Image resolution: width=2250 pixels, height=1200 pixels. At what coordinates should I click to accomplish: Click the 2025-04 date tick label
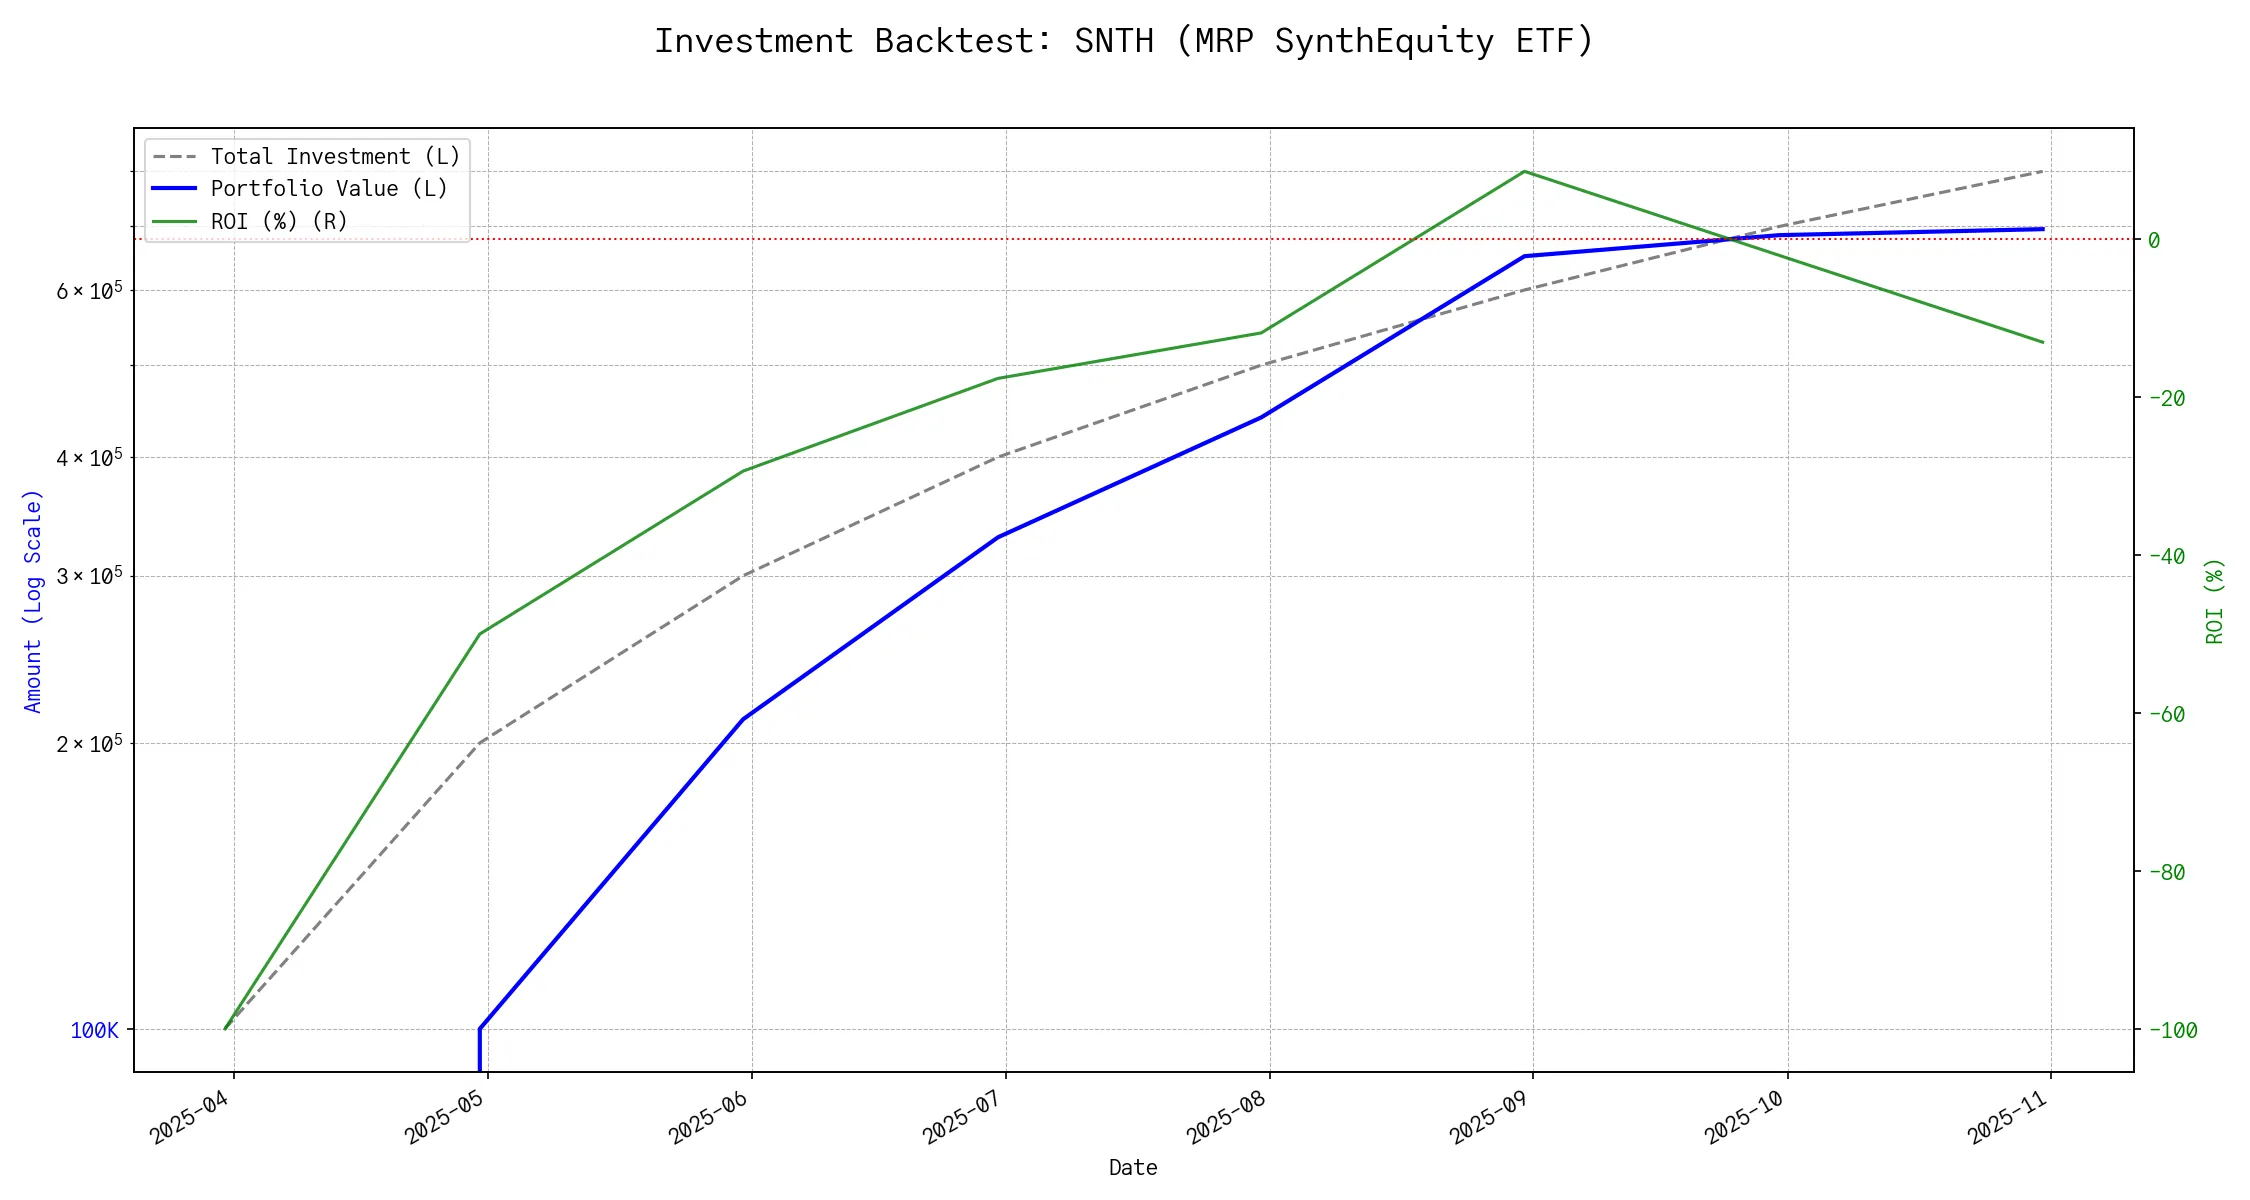click(x=190, y=1117)
